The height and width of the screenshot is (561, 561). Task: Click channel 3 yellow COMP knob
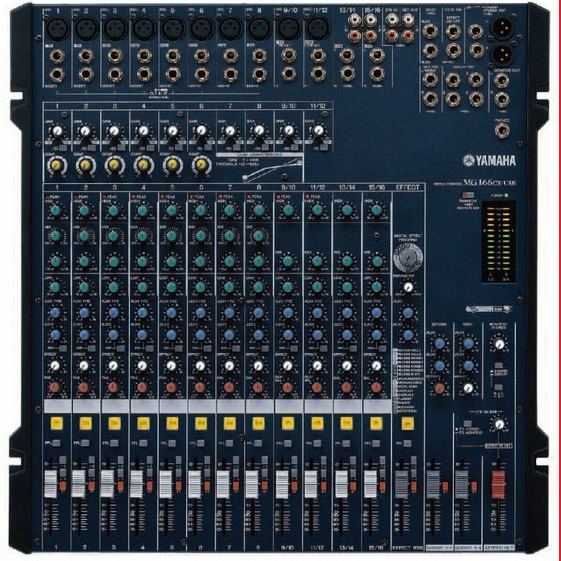point(114,165)
